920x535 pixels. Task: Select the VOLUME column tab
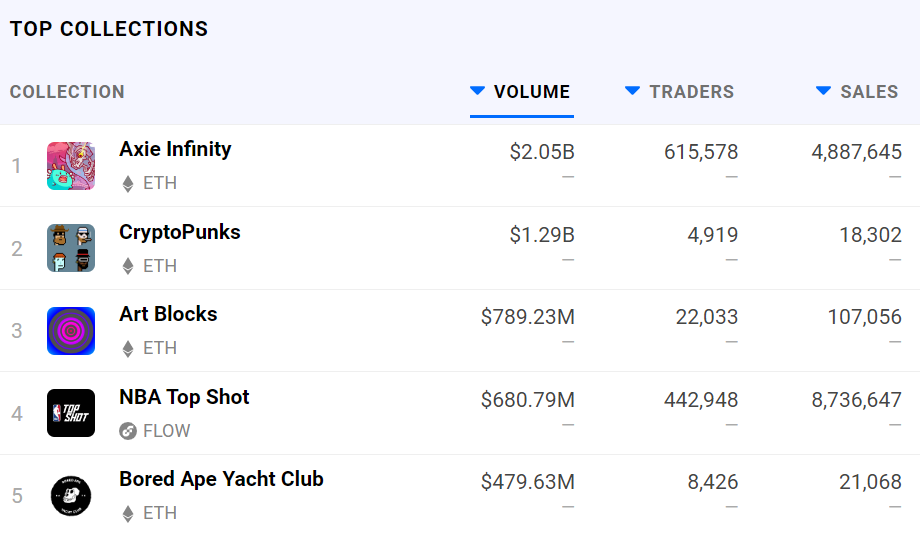(531, 92)
